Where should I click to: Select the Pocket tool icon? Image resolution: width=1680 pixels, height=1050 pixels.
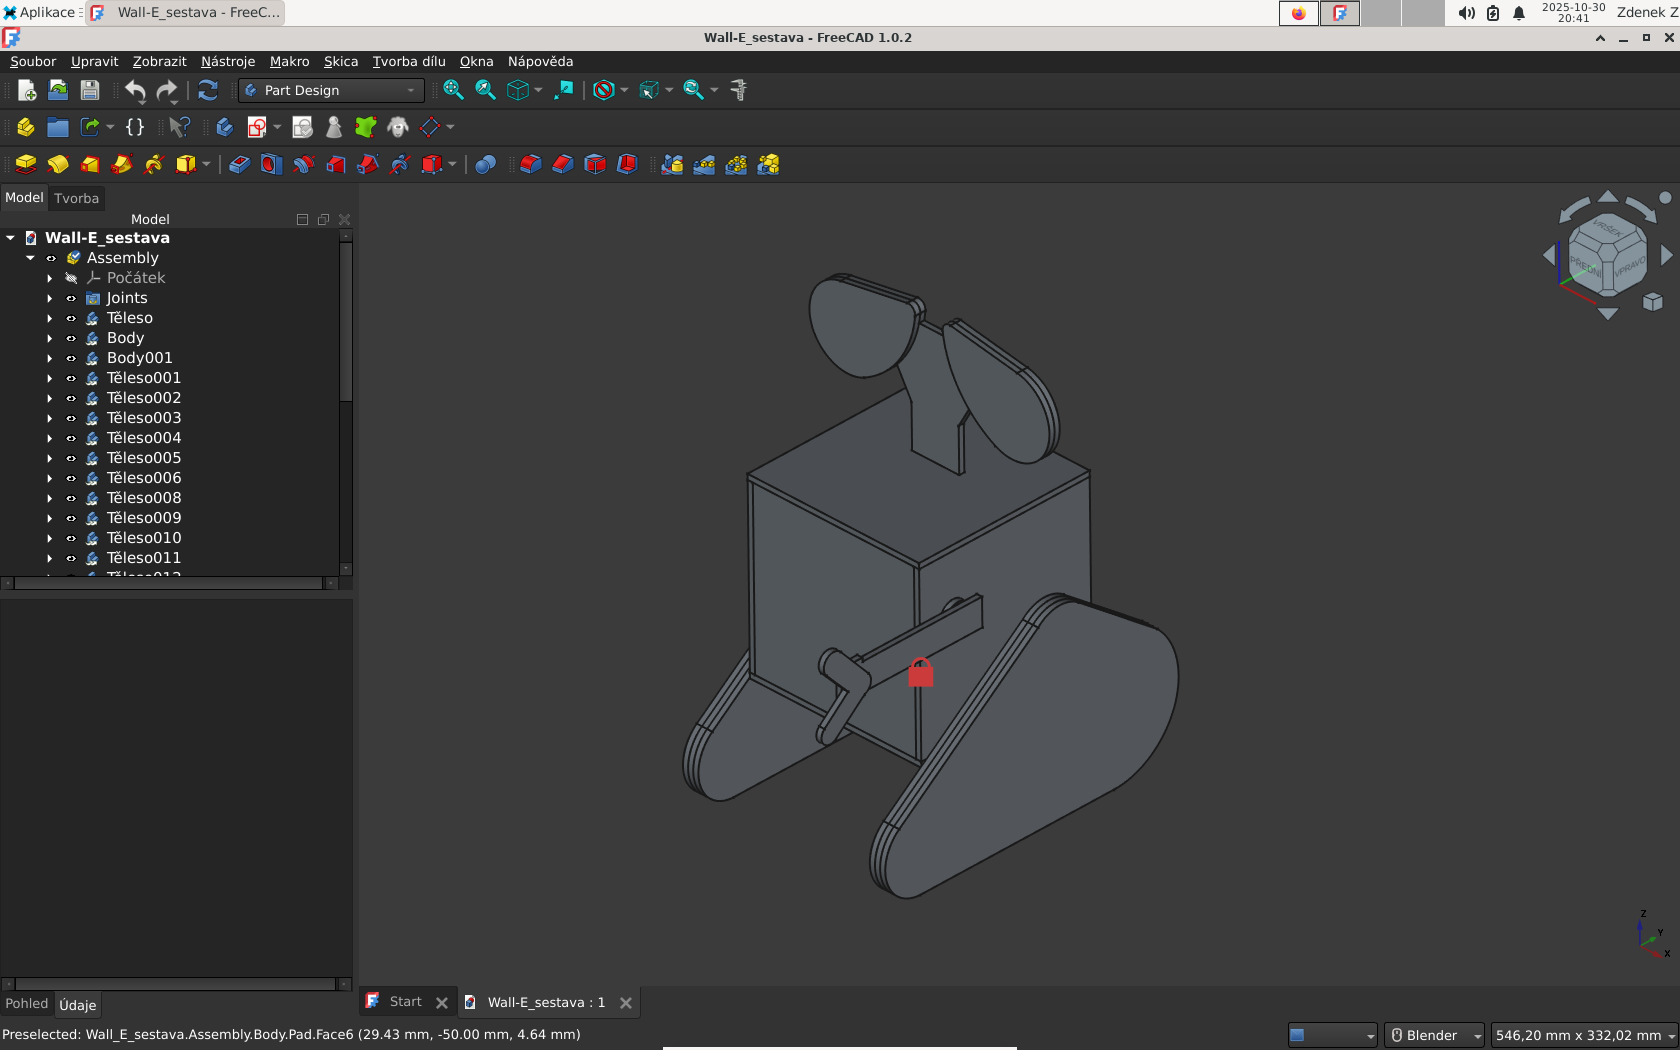tap(239, 165)
